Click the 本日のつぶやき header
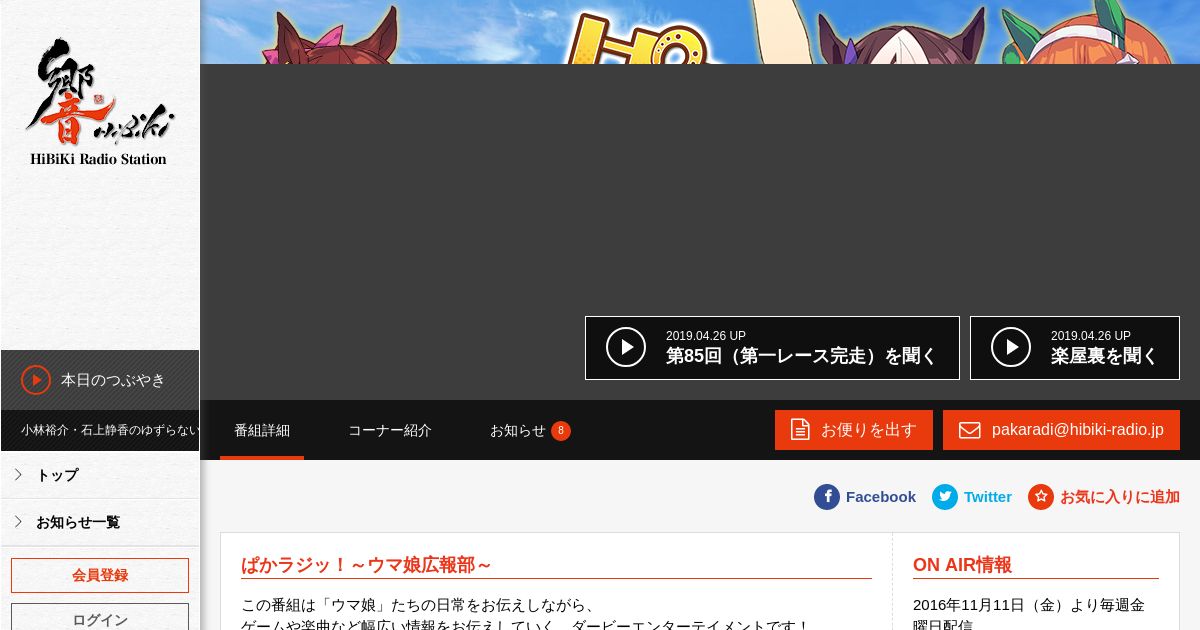This screenshot has width=1200, height=630. pyautogui.click(x=100, y=380)
